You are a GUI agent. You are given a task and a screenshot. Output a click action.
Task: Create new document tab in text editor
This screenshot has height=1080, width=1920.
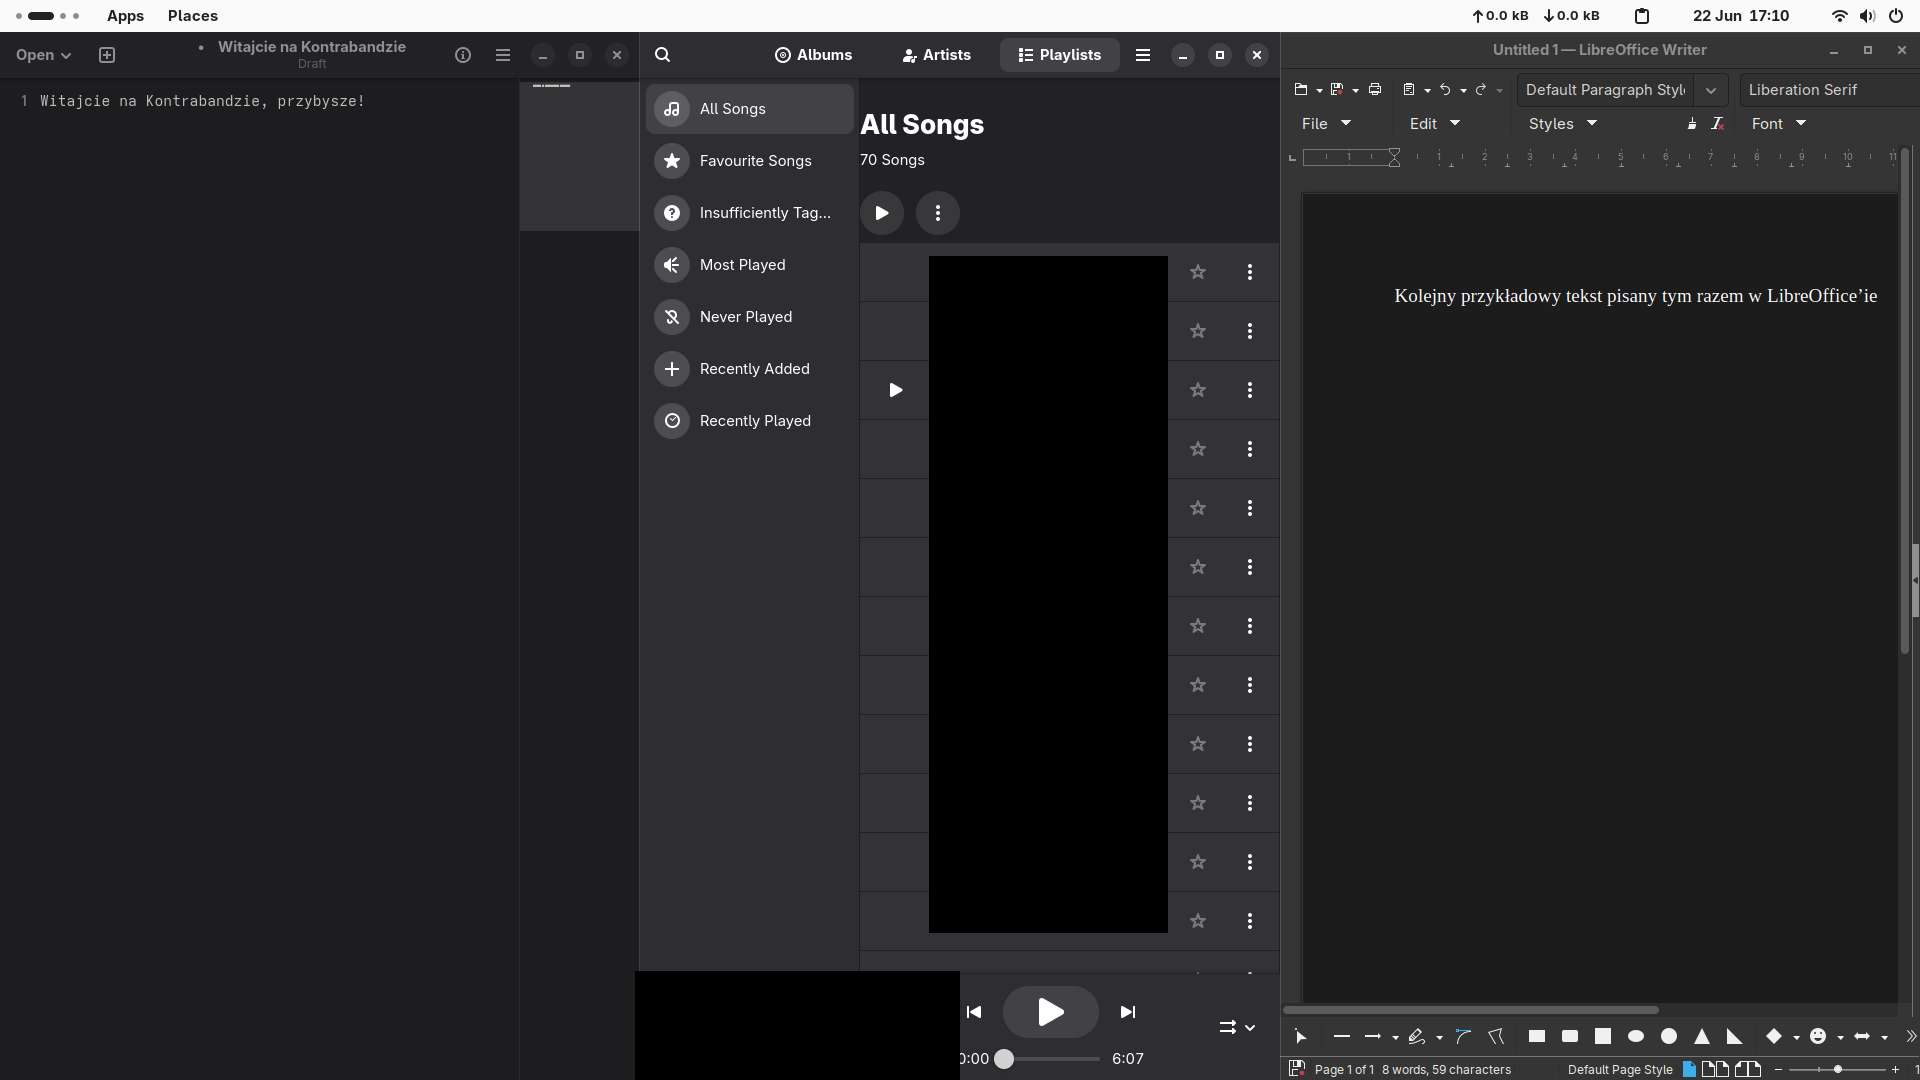coord(107,55)
